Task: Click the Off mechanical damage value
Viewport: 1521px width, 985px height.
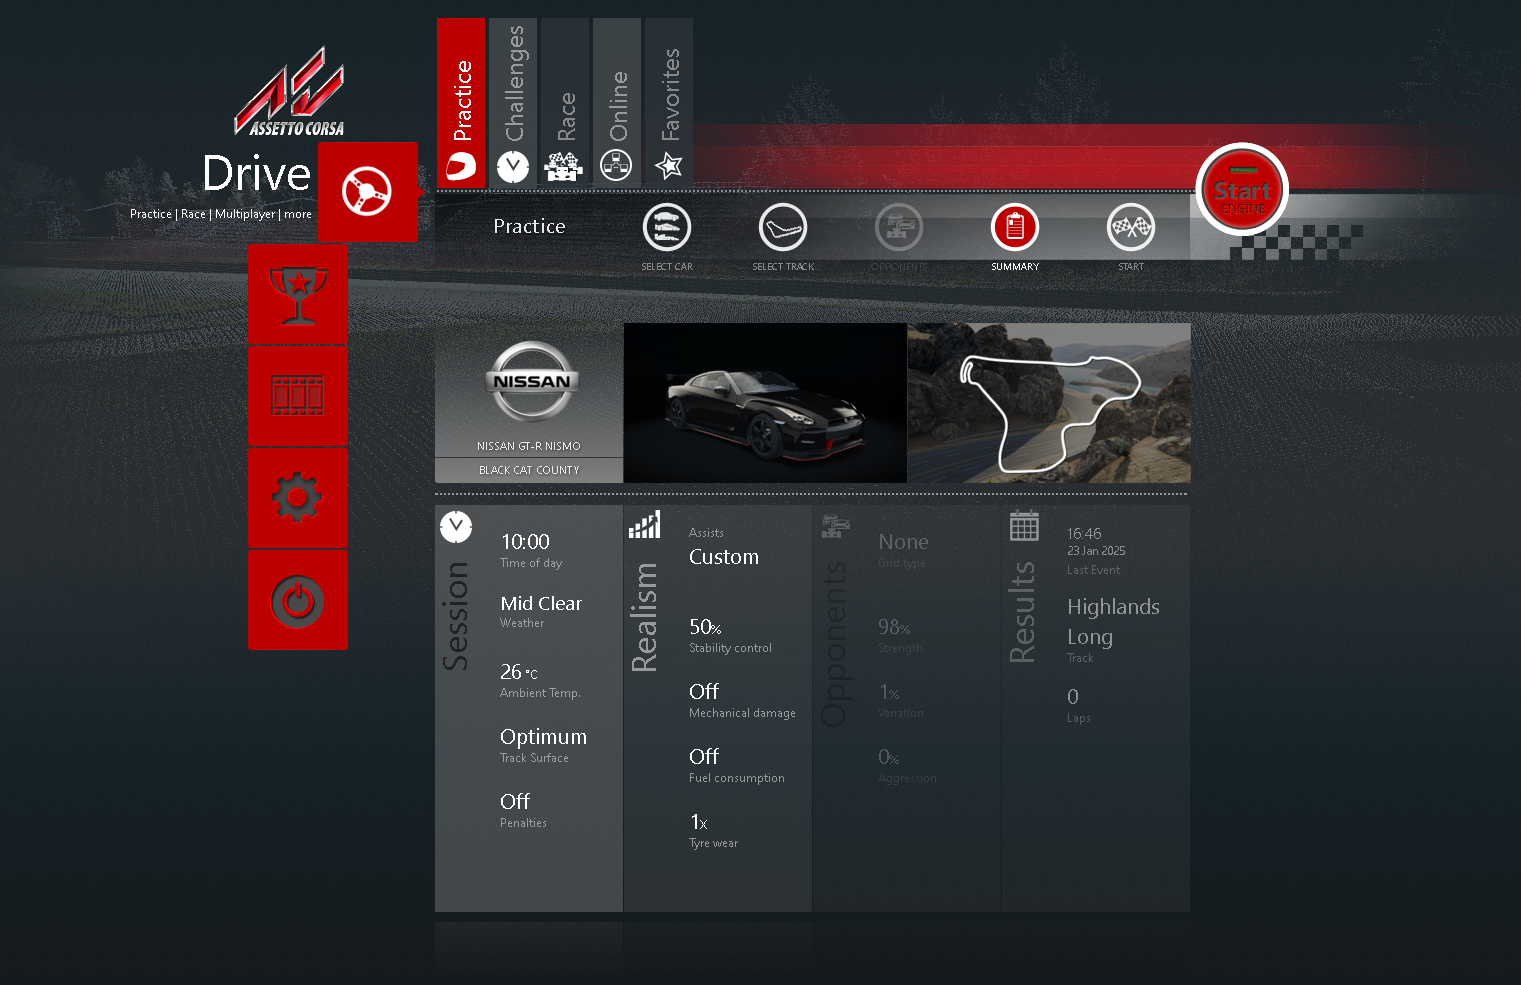Action: (x=704, y=692)
